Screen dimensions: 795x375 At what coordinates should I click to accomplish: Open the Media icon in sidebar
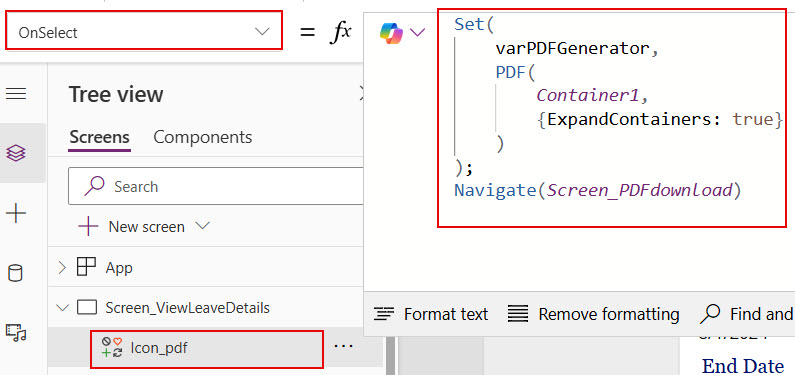[16, 332]
